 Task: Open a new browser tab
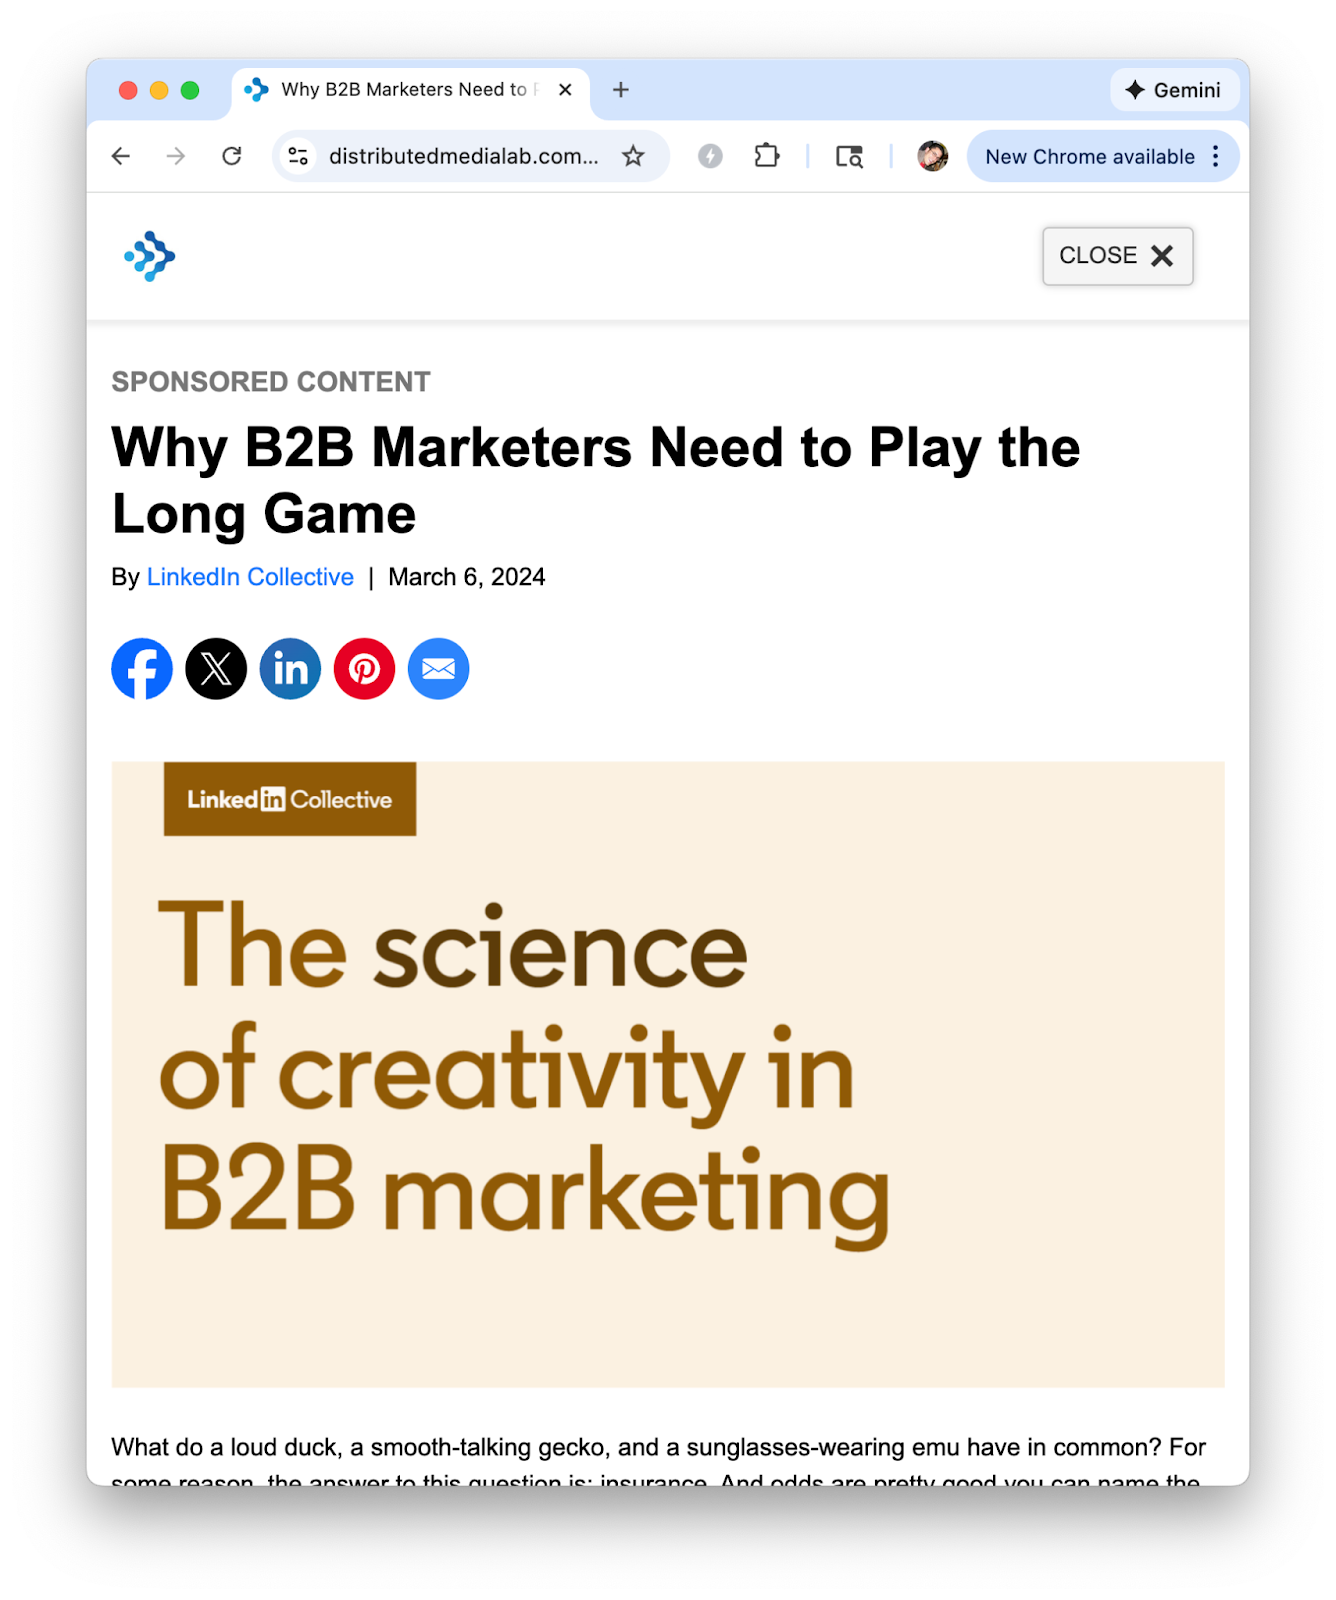tap(621, 90)
